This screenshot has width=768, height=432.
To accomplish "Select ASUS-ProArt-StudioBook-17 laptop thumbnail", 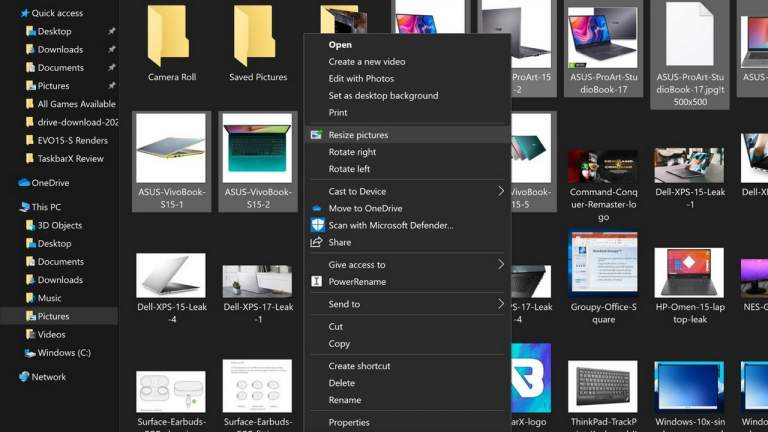I will click(x=603, y=37).
